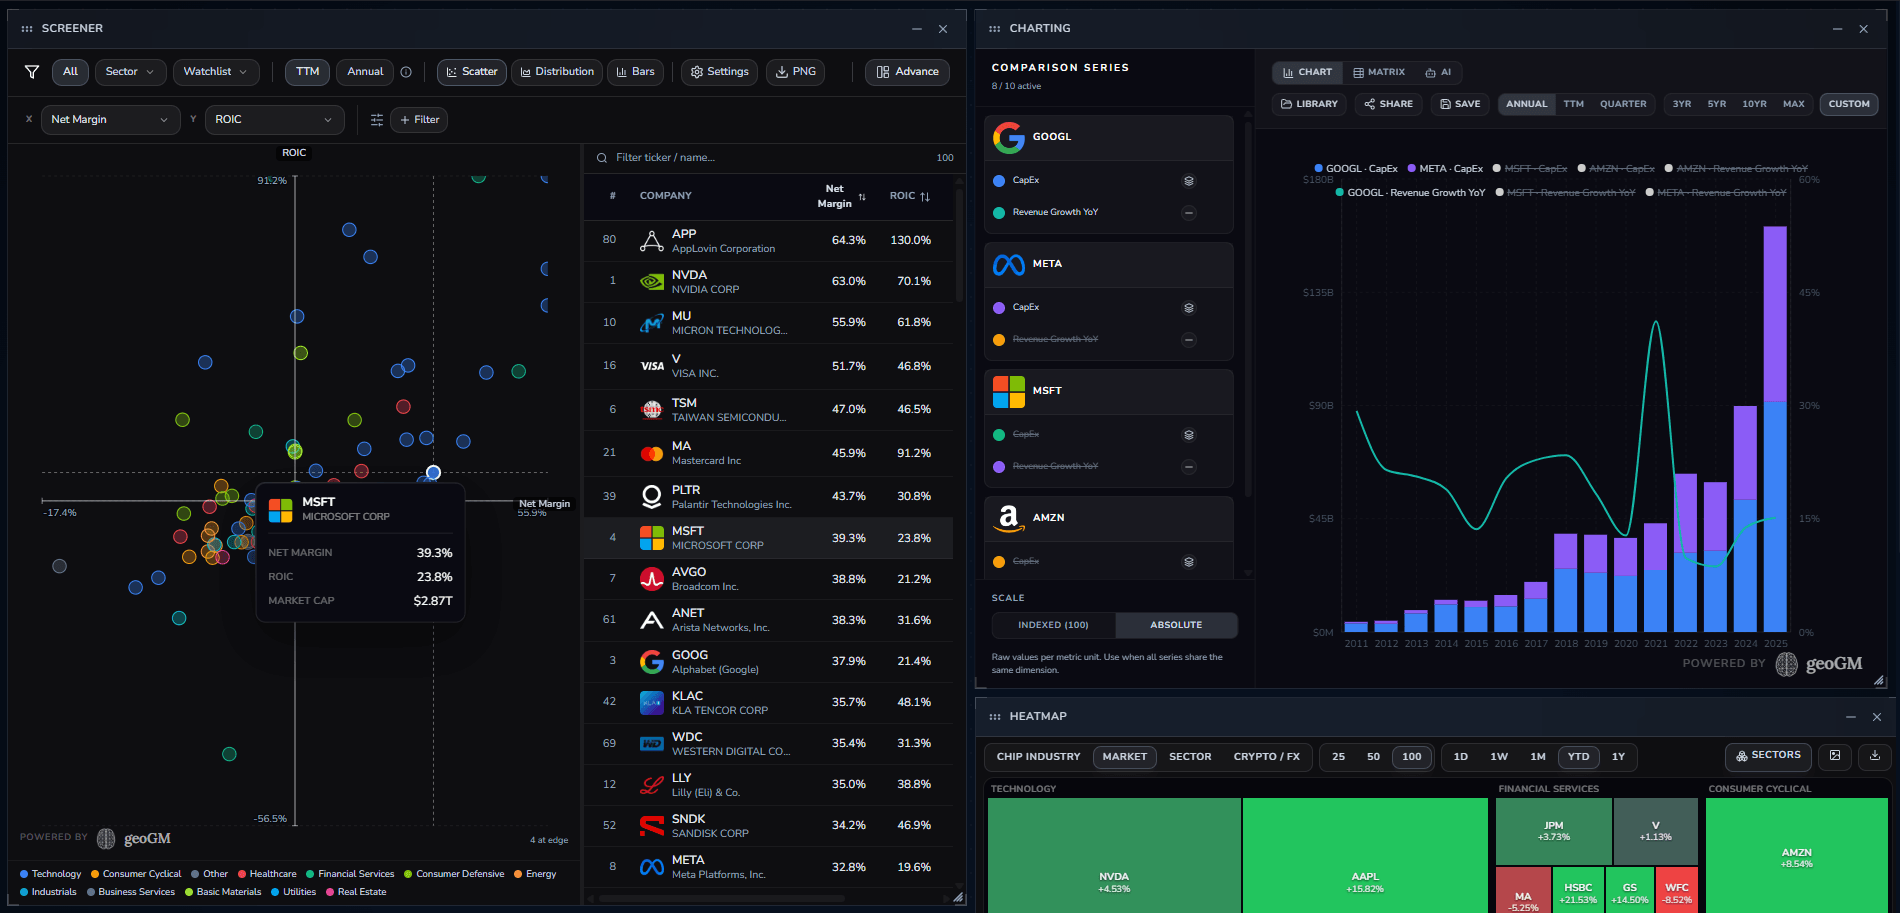
Task: Open the layers icon for GOOGL CapEx
Action: [x=1189, y=181]
